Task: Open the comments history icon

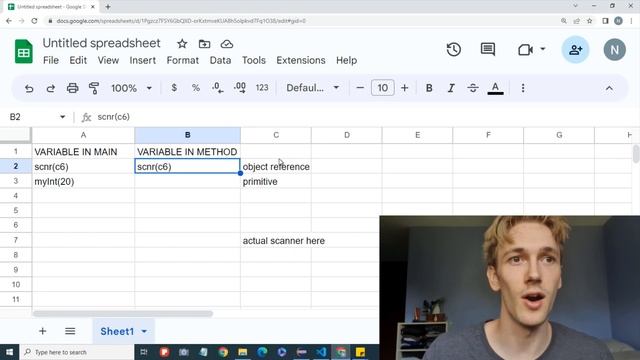Action: click(488, 50)
